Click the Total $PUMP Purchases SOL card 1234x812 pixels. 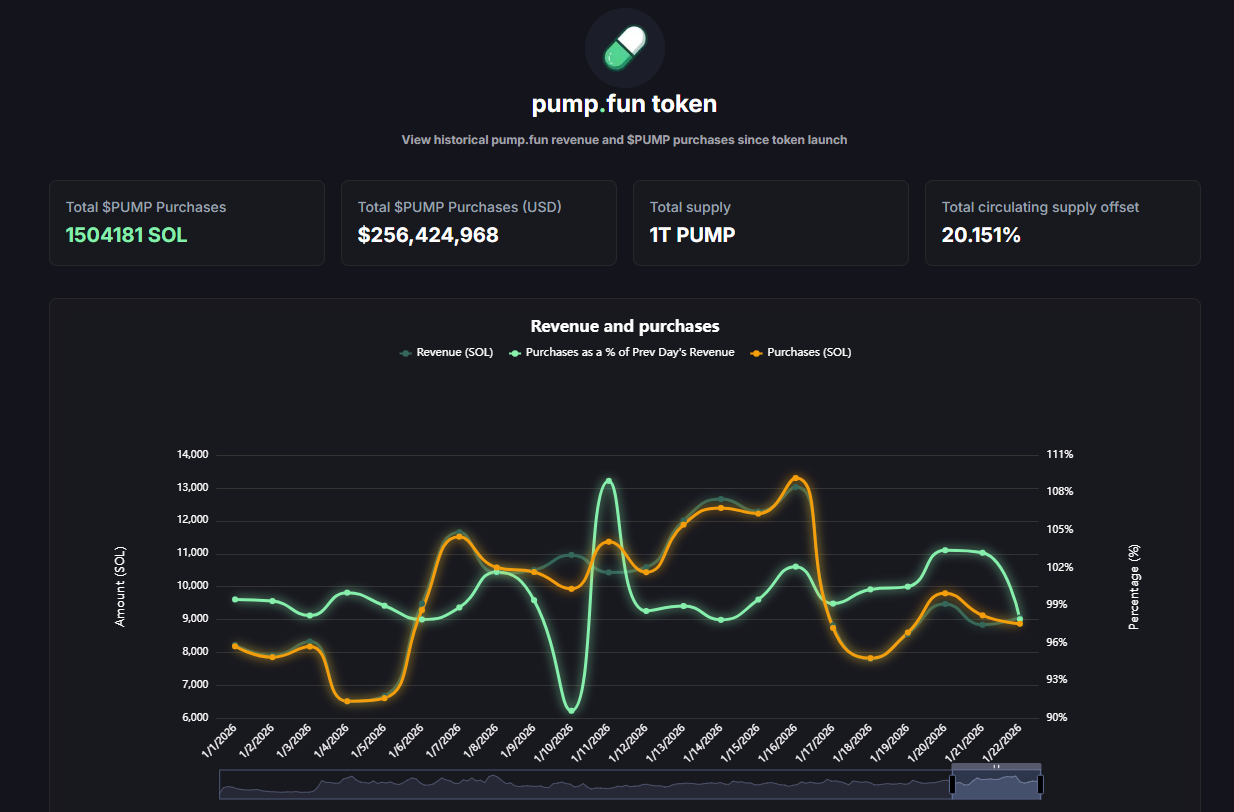click(x=187, y=223)
